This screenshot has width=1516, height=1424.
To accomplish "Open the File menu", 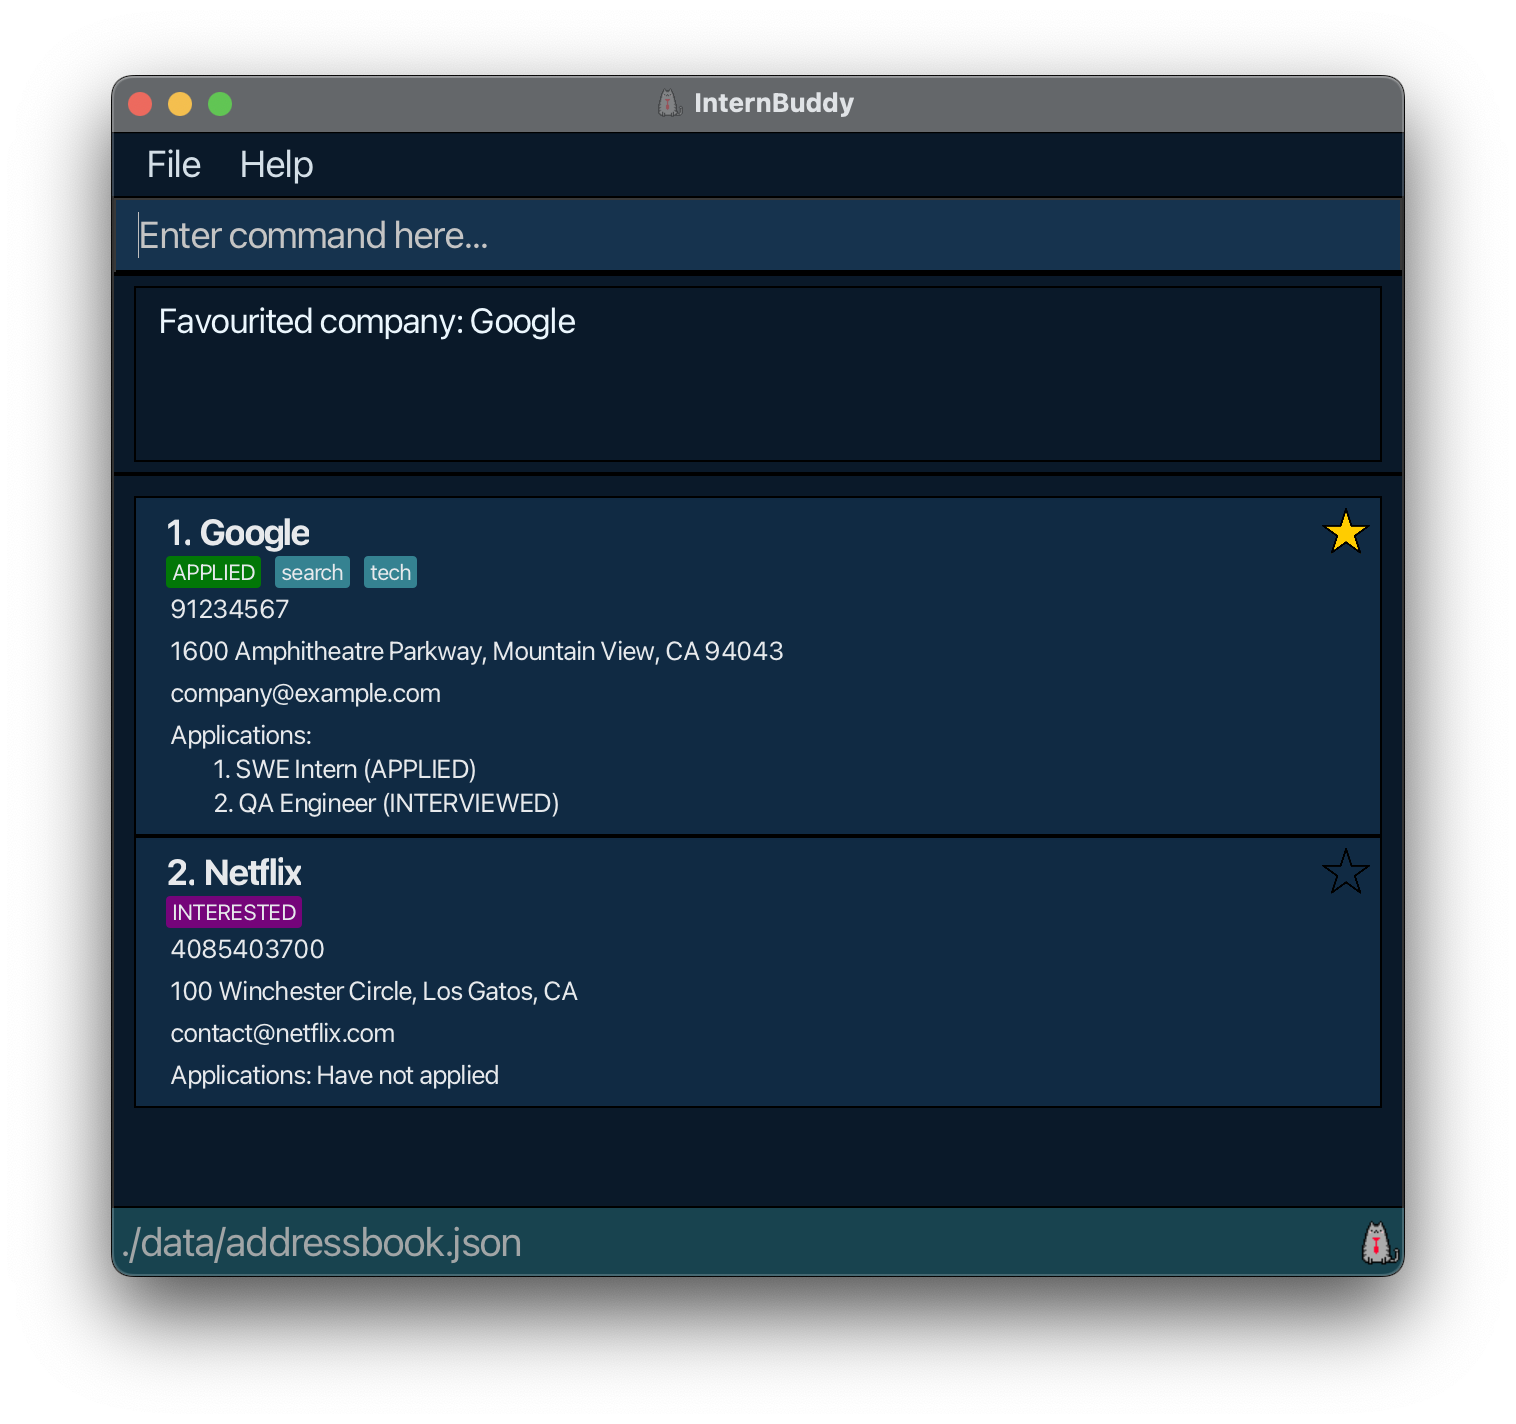I will 174,165.
